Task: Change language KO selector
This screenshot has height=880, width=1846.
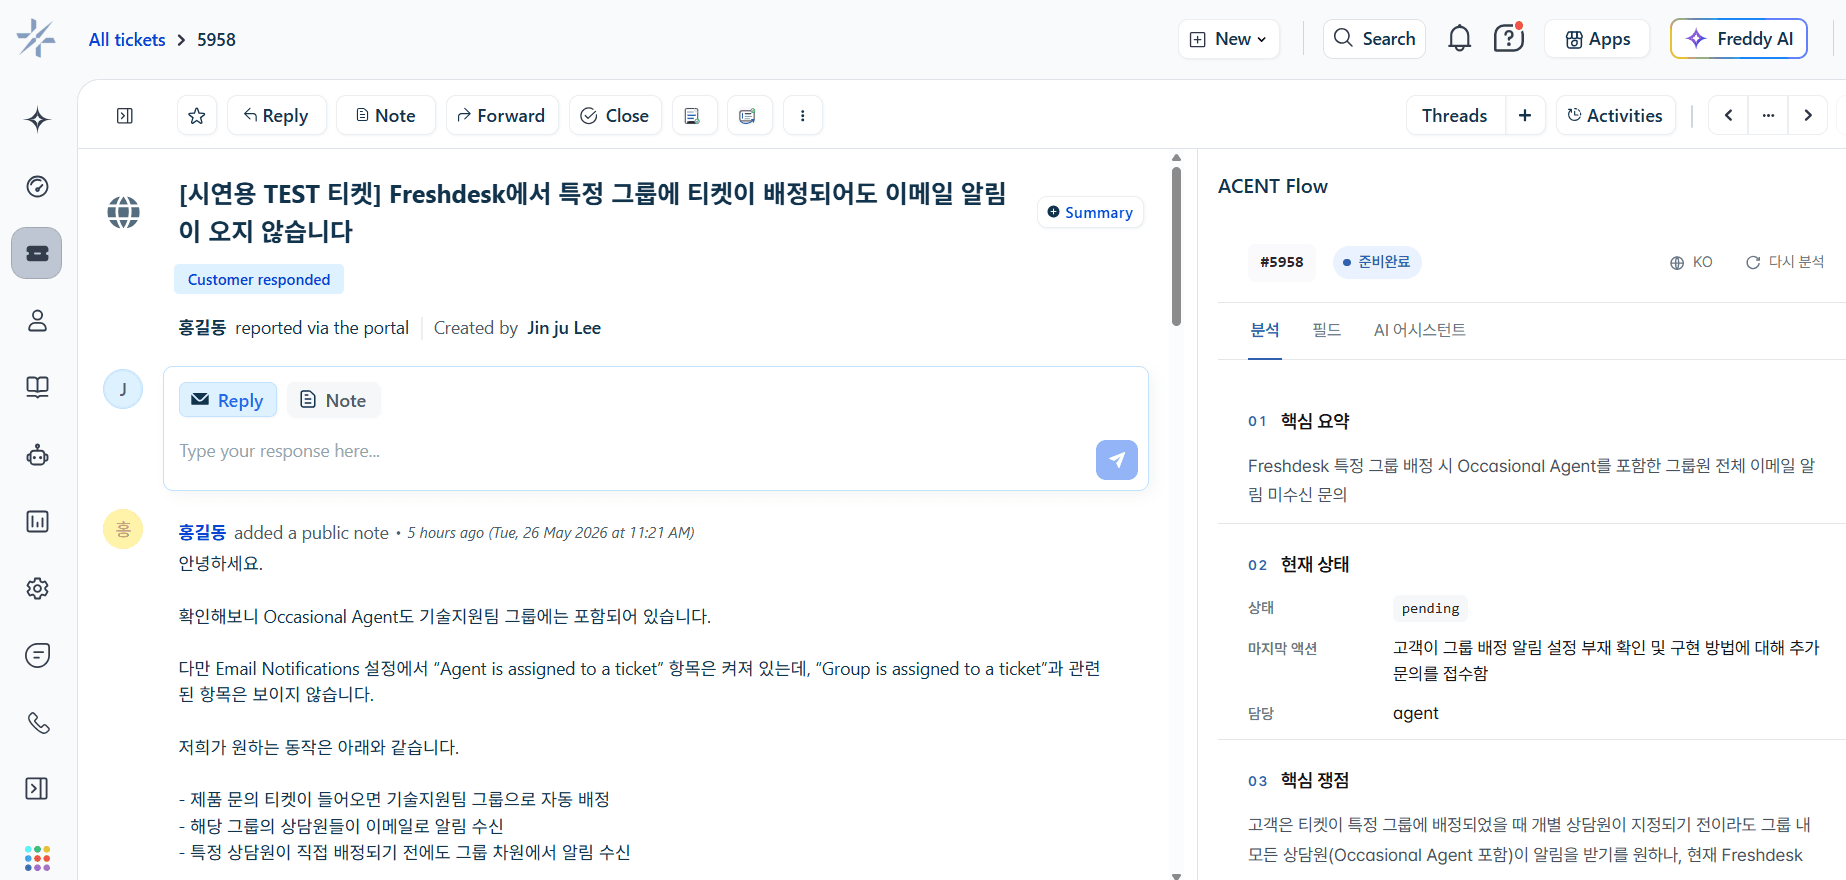Action: pos(1691,262)
